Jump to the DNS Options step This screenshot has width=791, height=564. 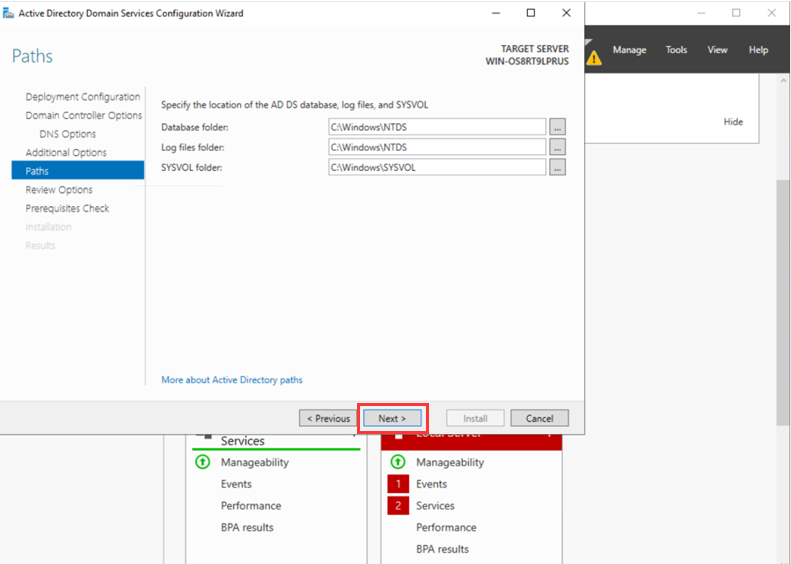(68, 134)
